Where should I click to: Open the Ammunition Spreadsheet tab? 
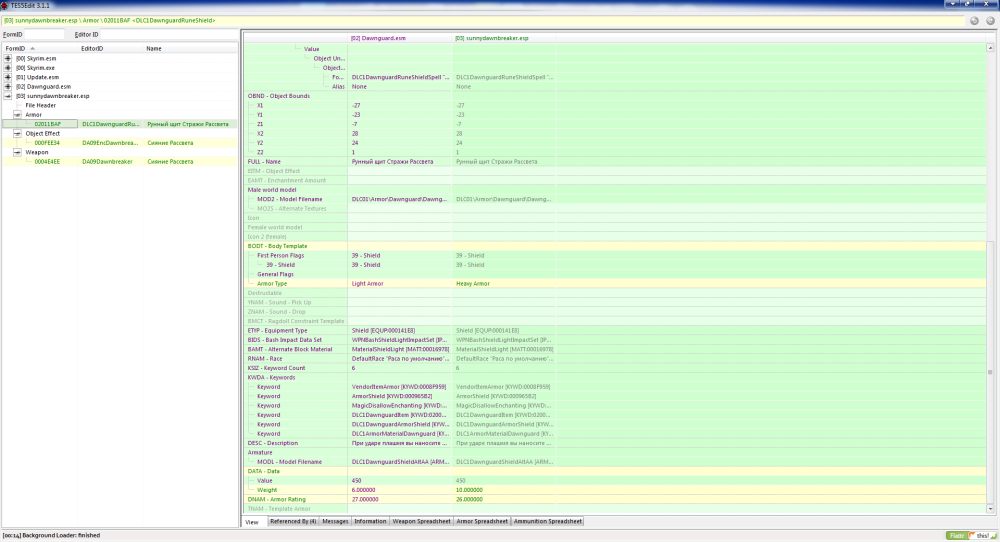coord(547,522)
